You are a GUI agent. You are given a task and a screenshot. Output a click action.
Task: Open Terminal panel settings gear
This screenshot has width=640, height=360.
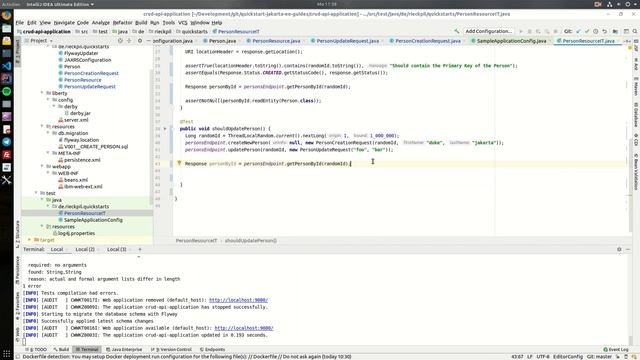coord(619,249)
